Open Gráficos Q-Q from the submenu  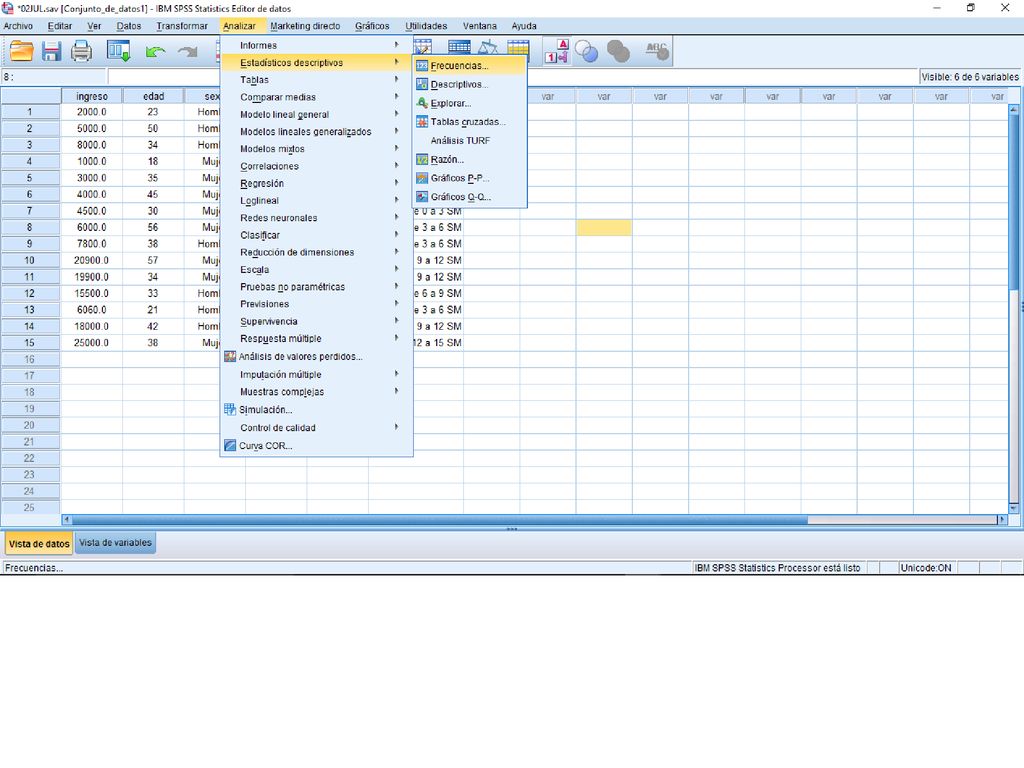470,197
